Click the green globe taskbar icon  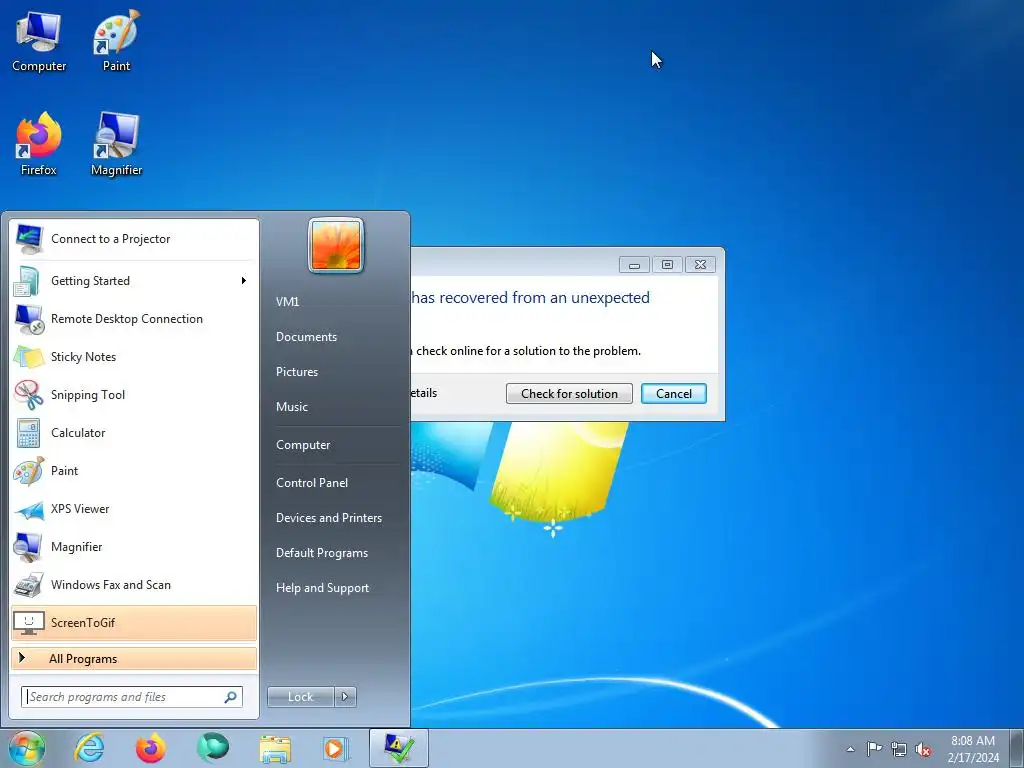(x=213, y=748)
